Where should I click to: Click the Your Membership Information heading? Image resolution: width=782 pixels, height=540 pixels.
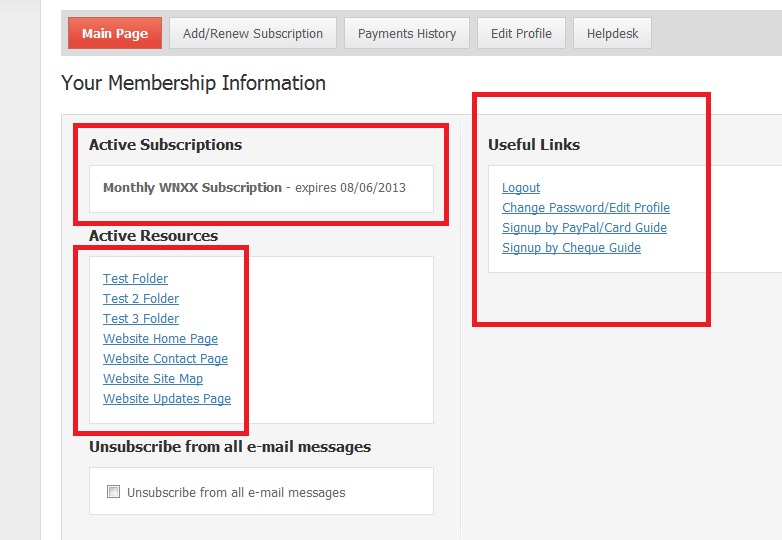(193, 83)
